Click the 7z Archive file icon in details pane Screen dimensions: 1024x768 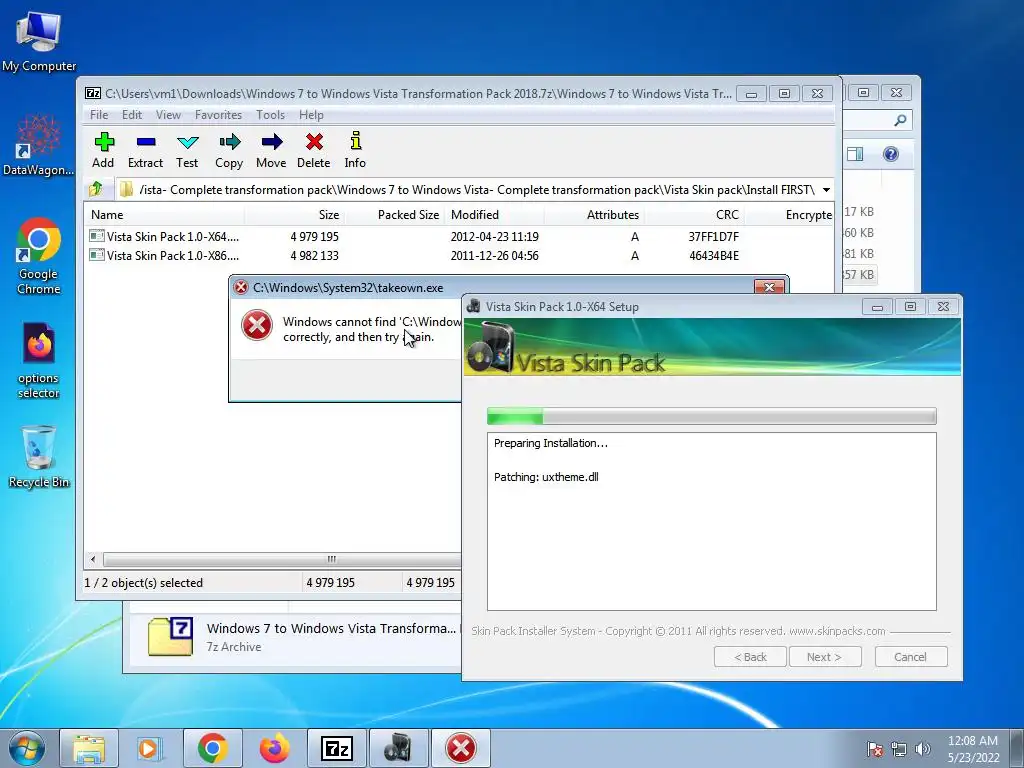click(x=170, y=635)
